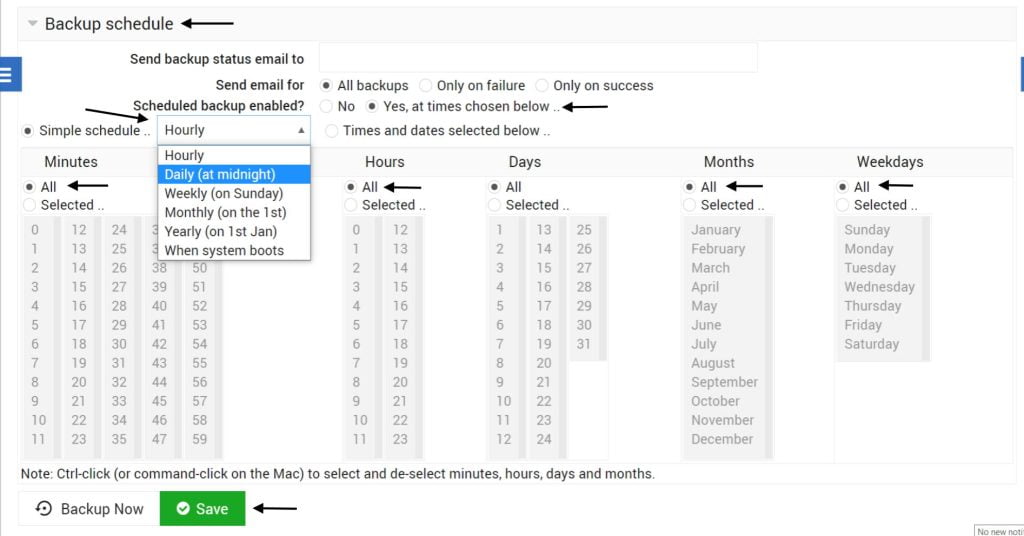
Task: Choose 'When system boots' schedule option
Action: pos(224,250)
